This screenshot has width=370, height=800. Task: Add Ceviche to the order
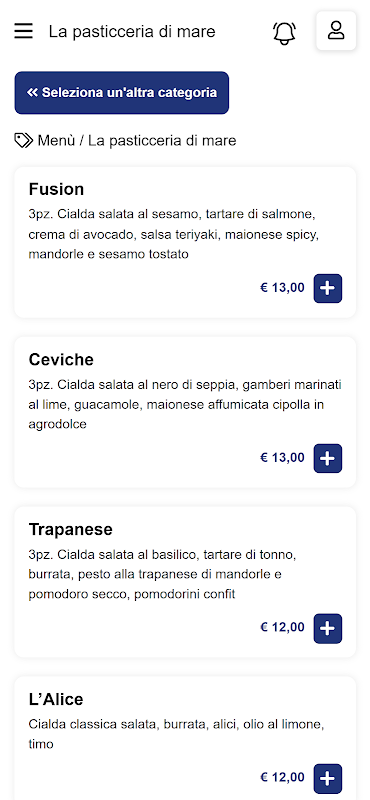tap(328, 458)
